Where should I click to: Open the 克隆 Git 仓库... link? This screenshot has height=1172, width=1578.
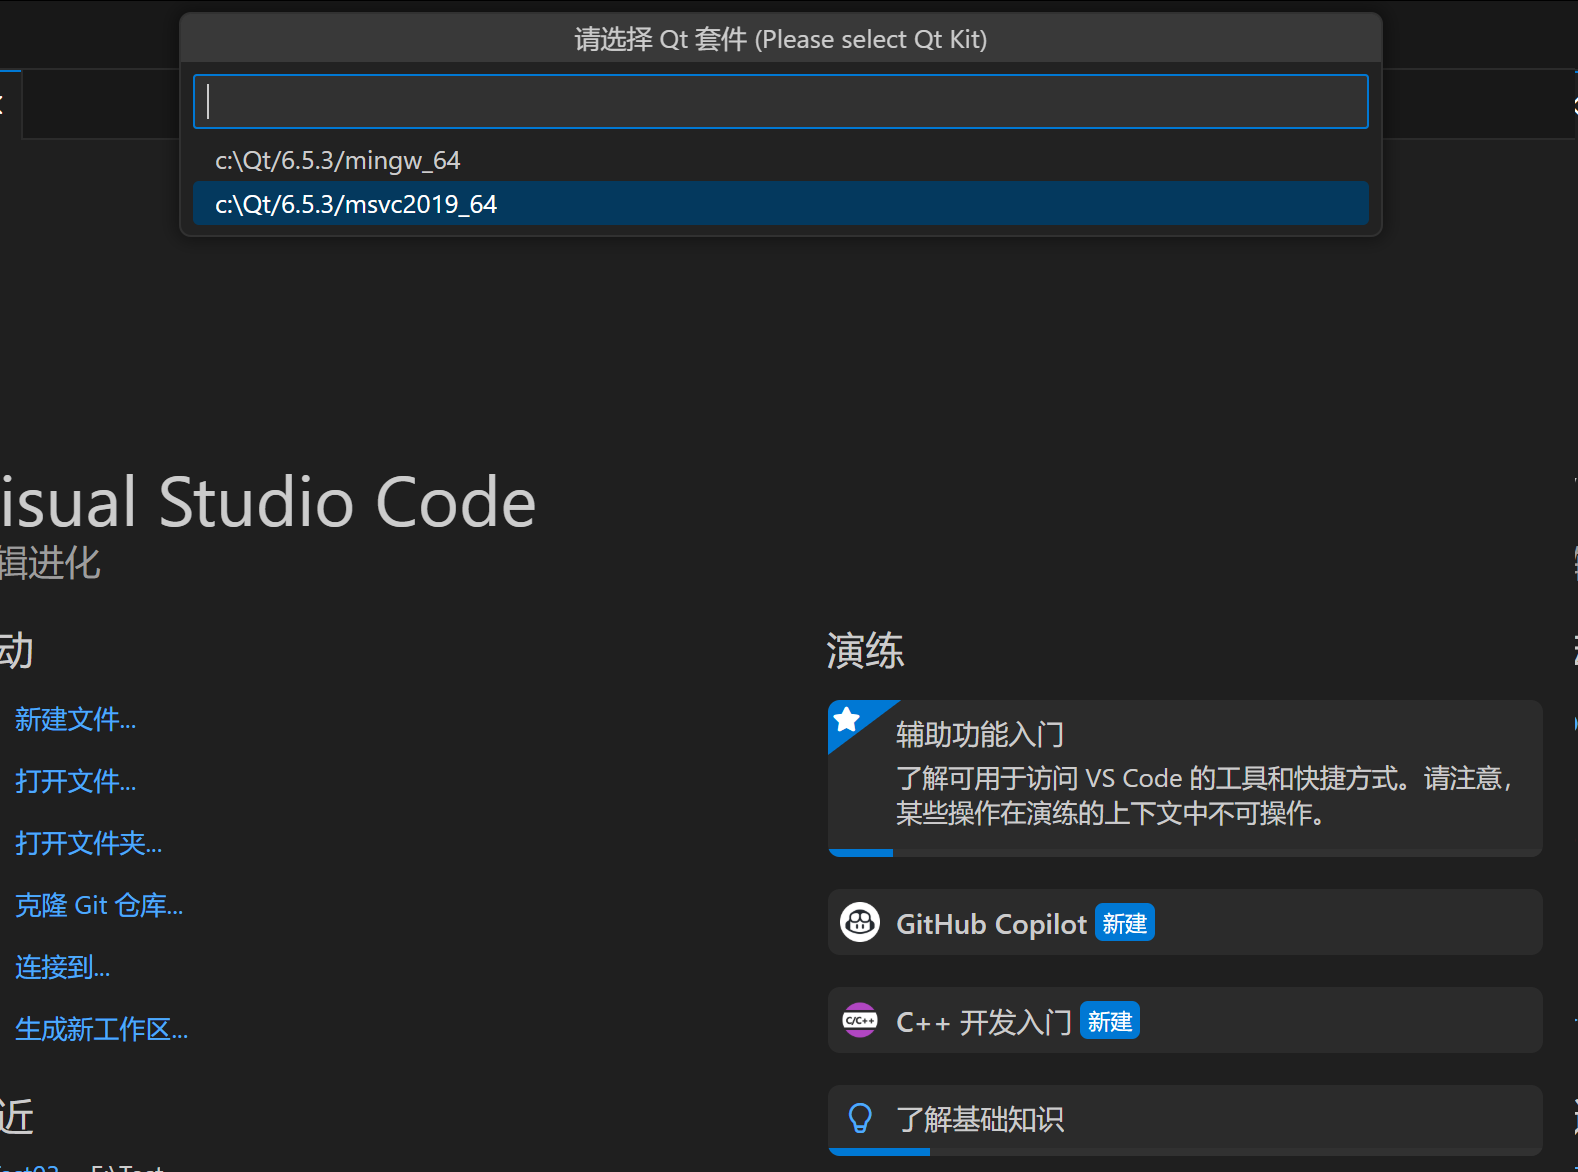98,905
